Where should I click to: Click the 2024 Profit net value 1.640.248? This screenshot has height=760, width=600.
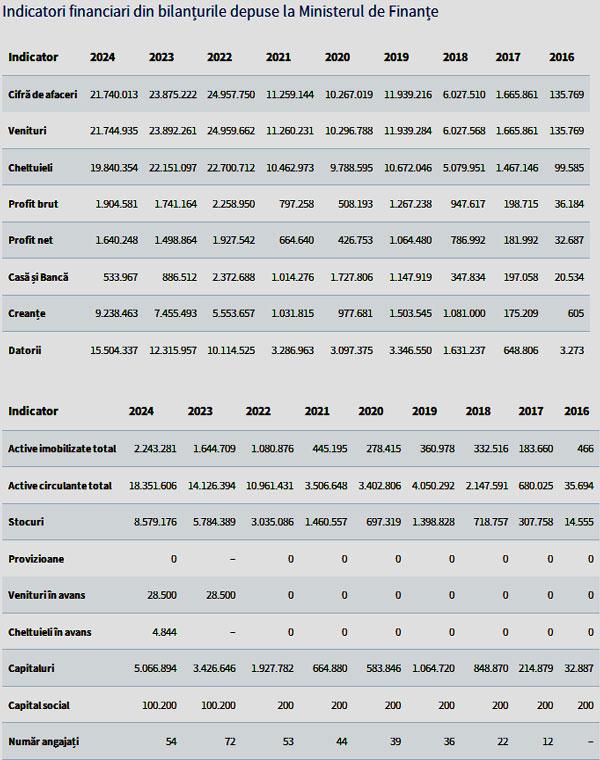coord(116,240)
